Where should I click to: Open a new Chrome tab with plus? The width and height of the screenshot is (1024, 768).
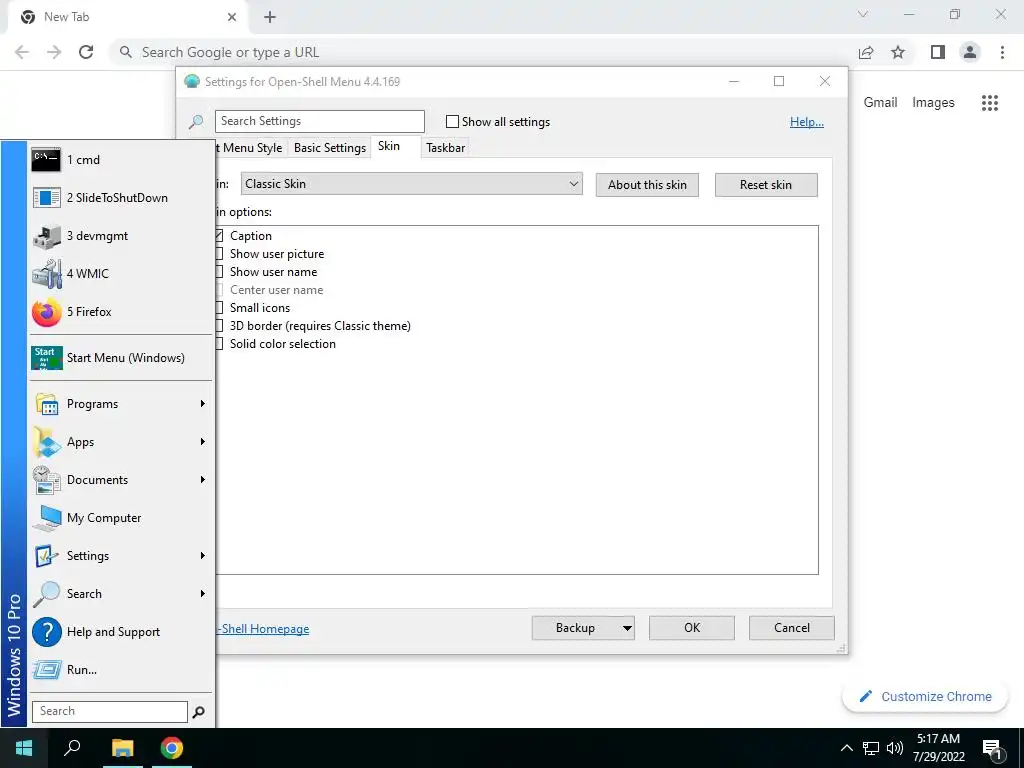pos(270,17)
